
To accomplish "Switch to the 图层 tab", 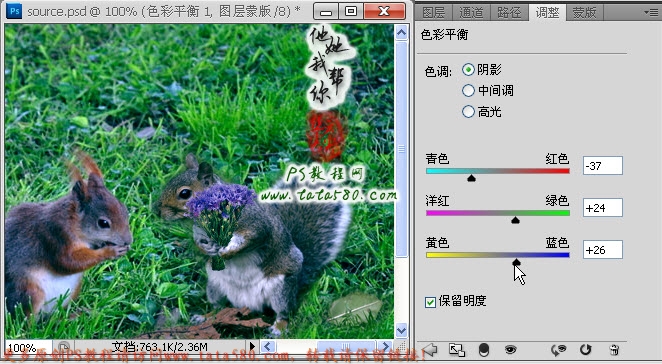I will click(x=434, y=13).
